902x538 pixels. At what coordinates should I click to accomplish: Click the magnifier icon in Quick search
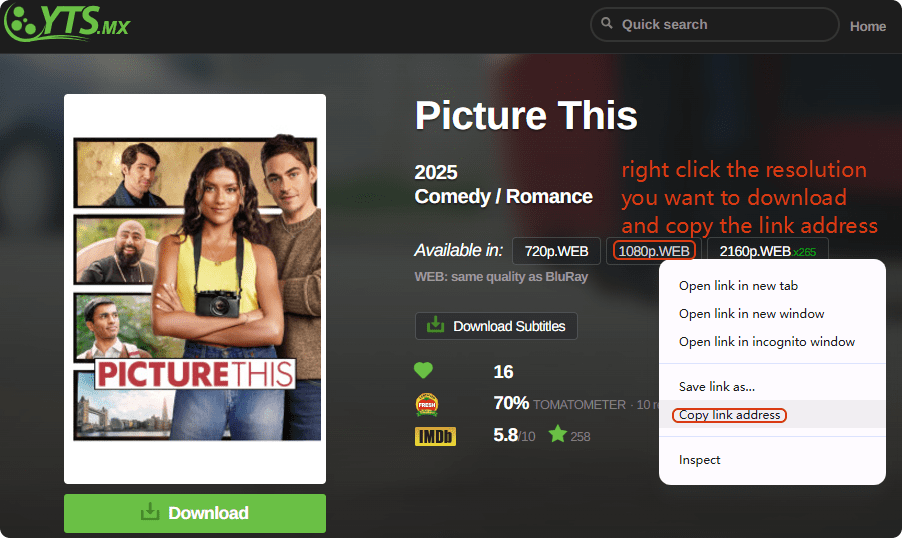click(x=606, y=24)
